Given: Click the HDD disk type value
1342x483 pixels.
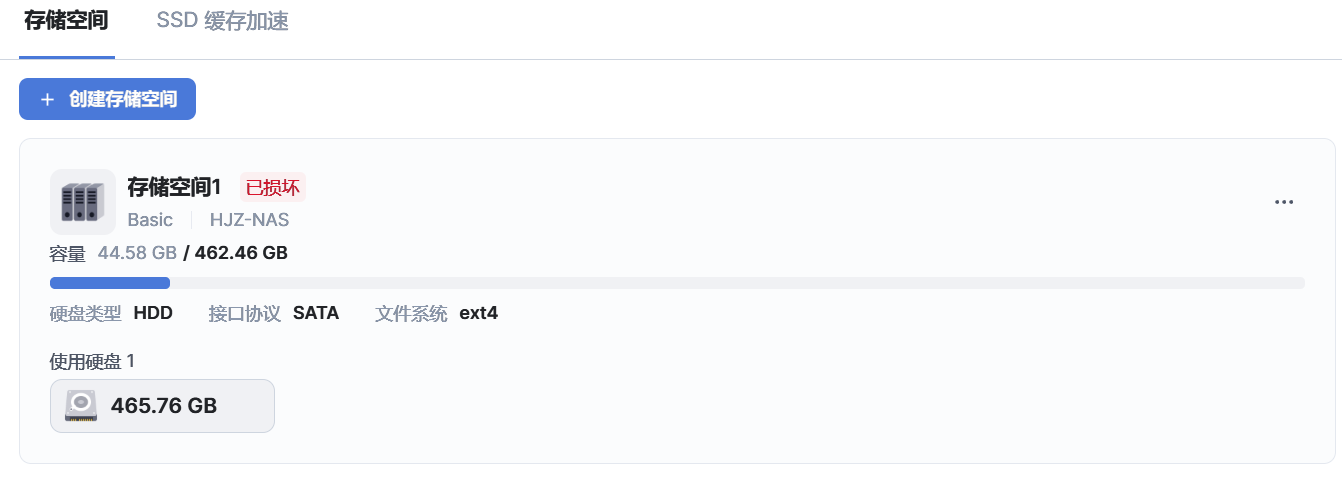Looking at the screenshot, I should (x=153, y=313).
